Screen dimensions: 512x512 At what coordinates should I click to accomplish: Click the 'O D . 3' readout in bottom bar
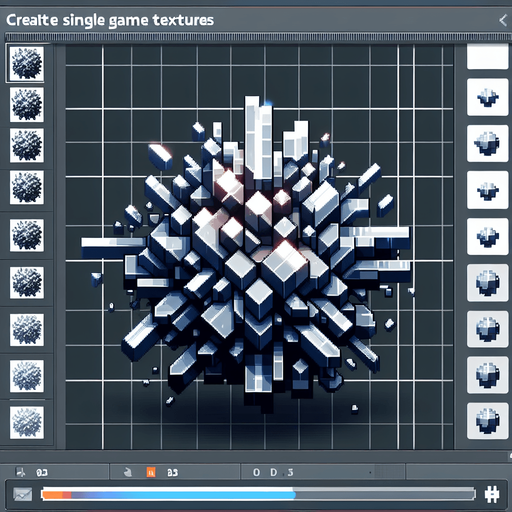[x=273, y=472]
